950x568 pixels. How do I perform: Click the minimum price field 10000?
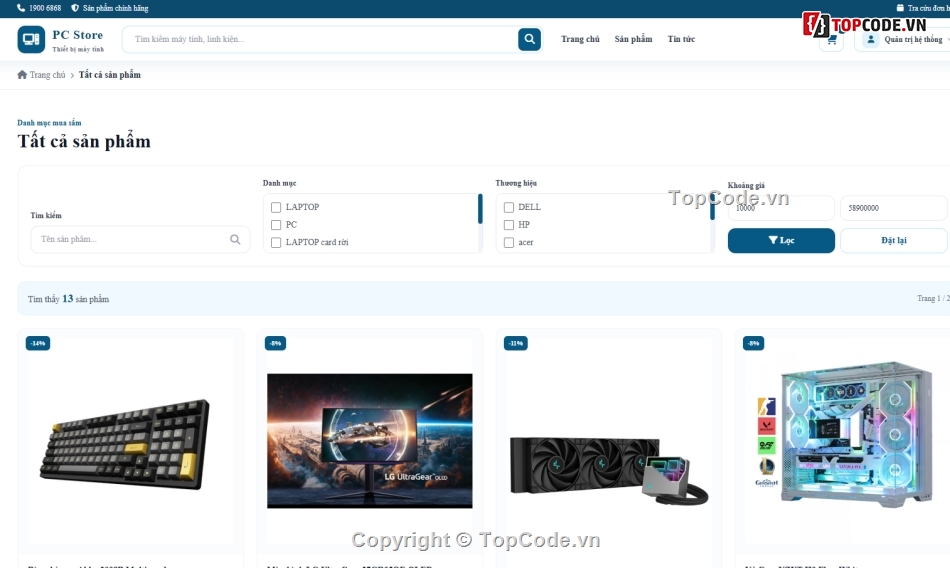tap(781, 209)
